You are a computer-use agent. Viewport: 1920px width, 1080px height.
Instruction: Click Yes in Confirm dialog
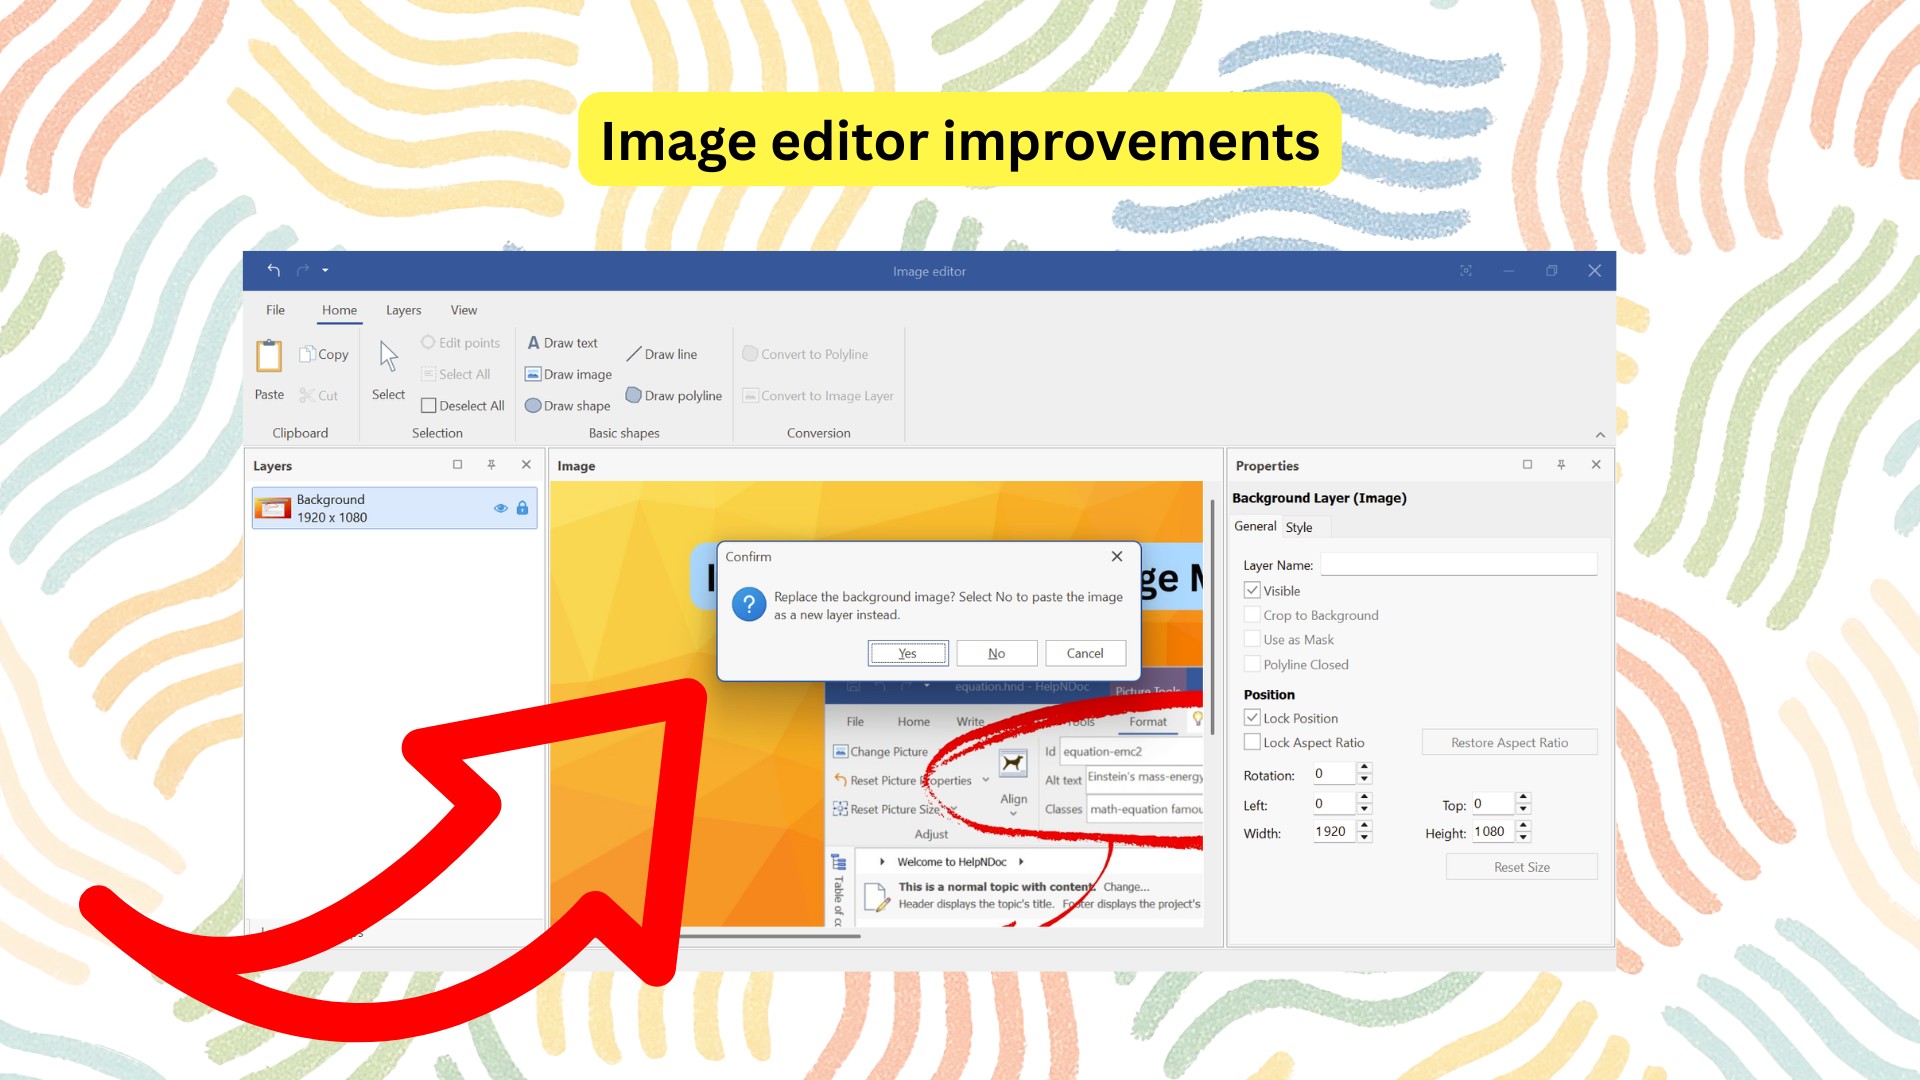pyautogui.click(x=907, y=653)
